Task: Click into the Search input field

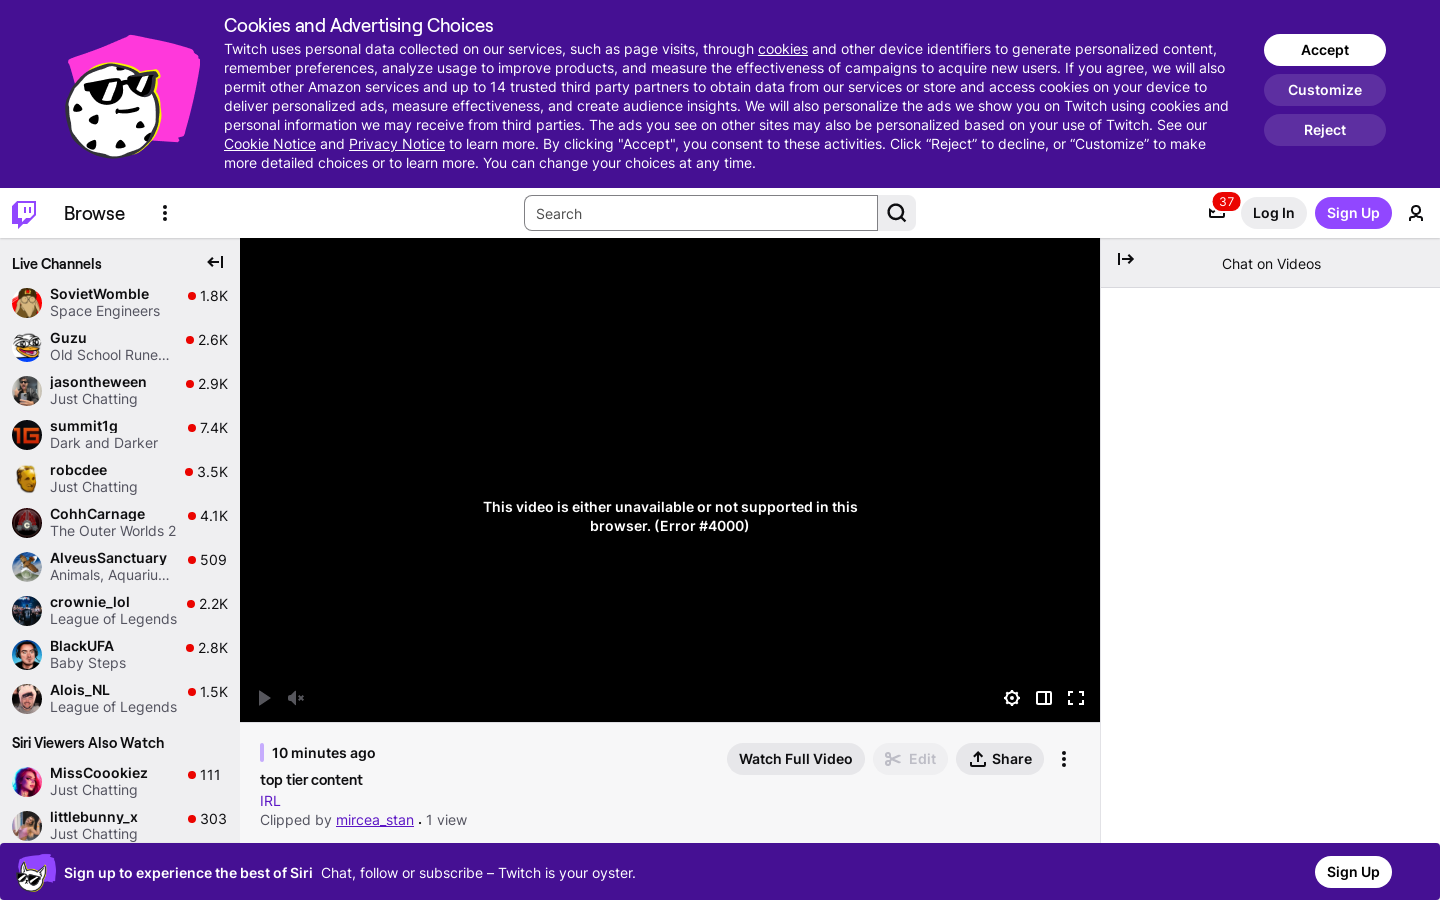Action: [x=700, y=213]
